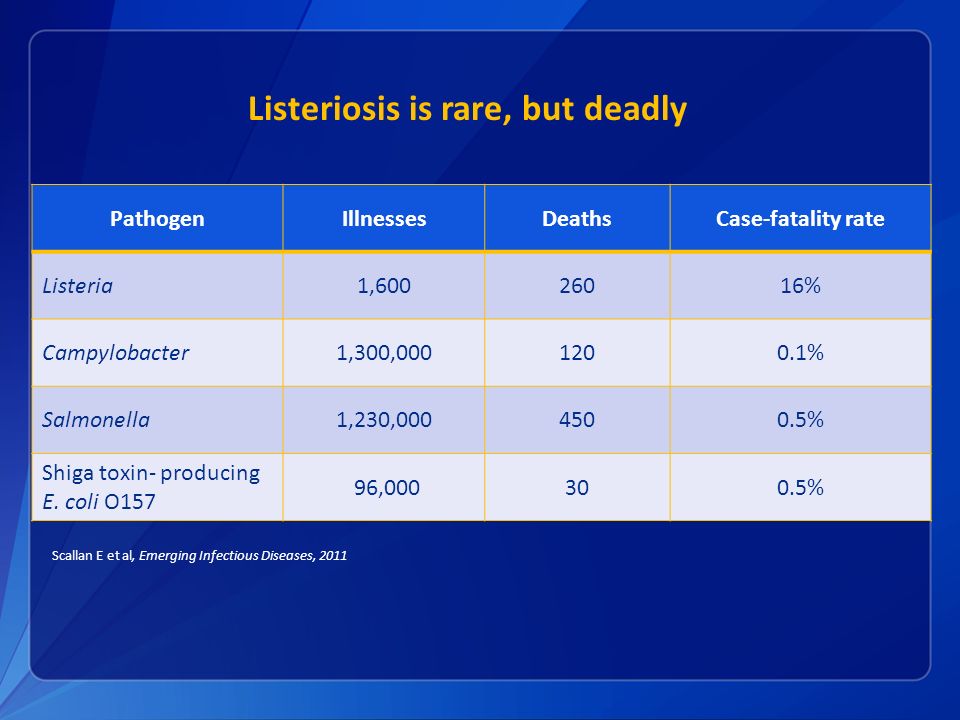Image resolution: width=960 pixels, height=720 pixels.
Task: Click the "Salmonella" pathogen cell
Action: (x=157, y=420)
